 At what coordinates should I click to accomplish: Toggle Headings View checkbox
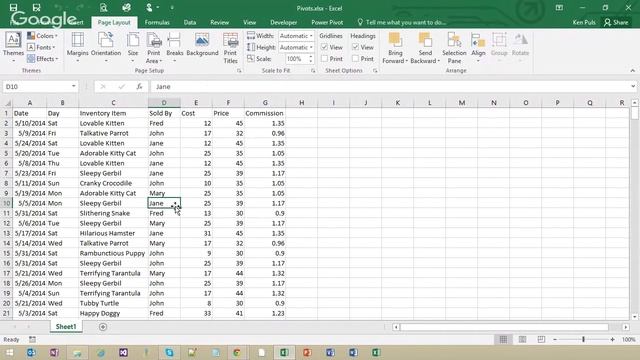(x=356, y=47)
